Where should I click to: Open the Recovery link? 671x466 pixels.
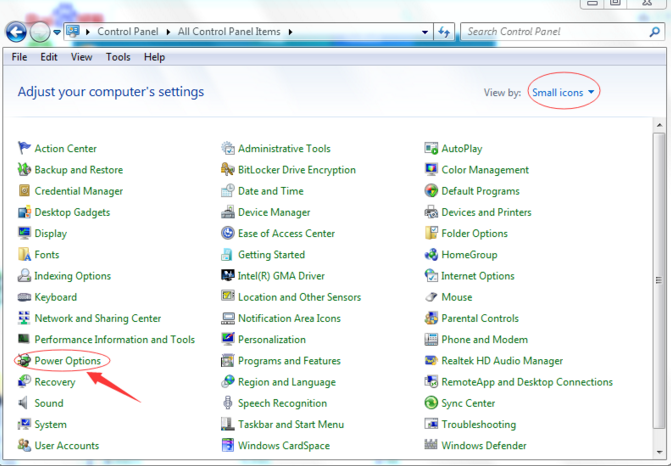[x=55, y=382]
